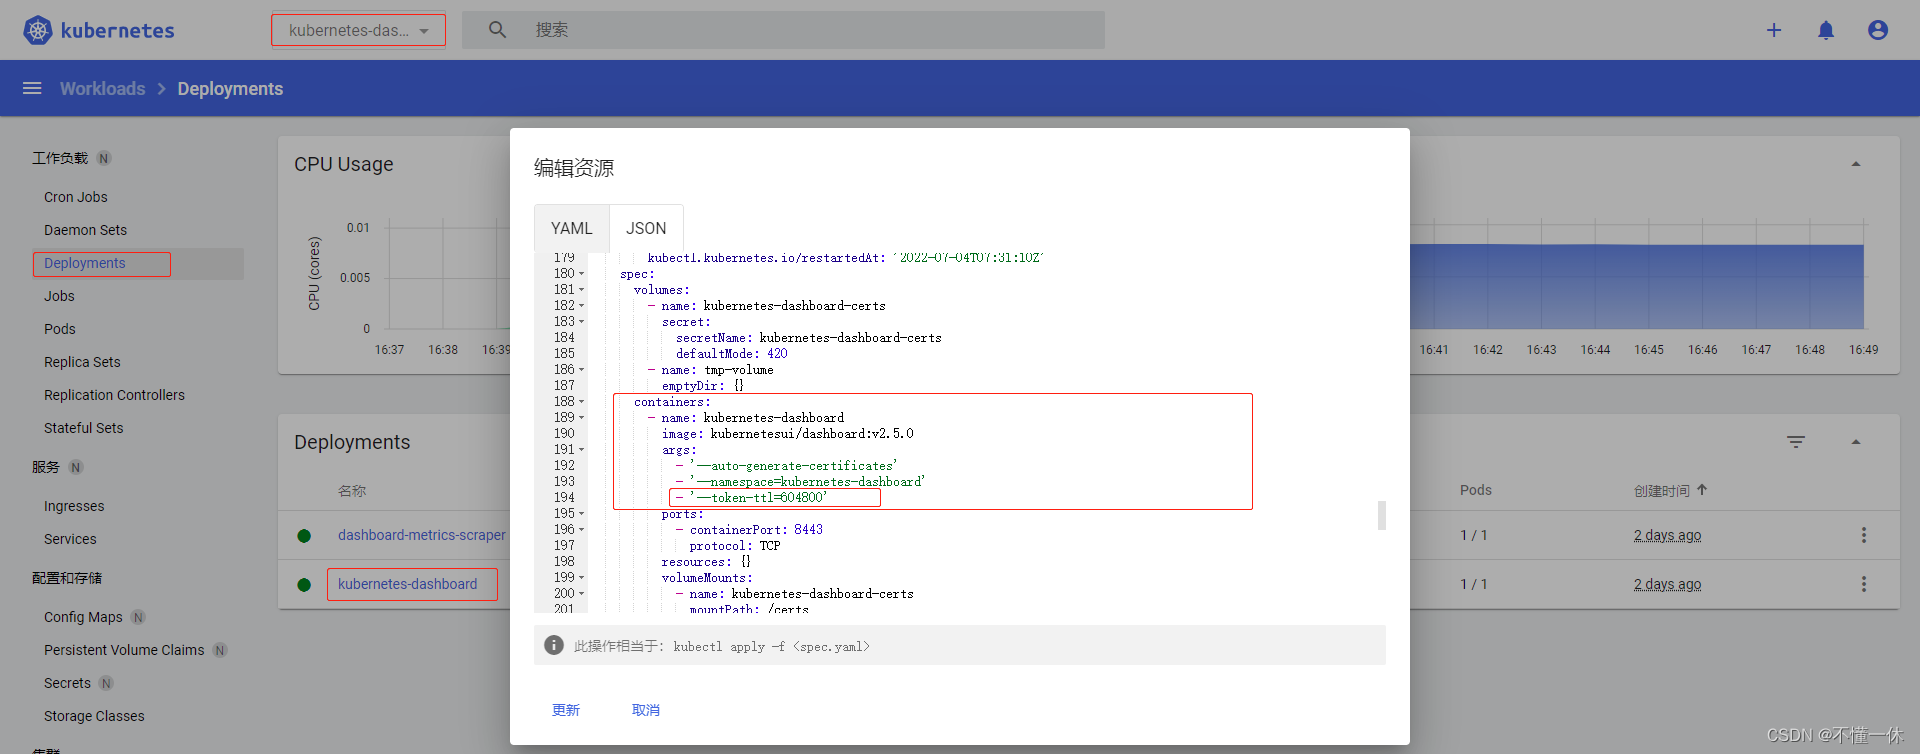Click the search magnifier icon
1920x754 pixels.
(497, 30)
